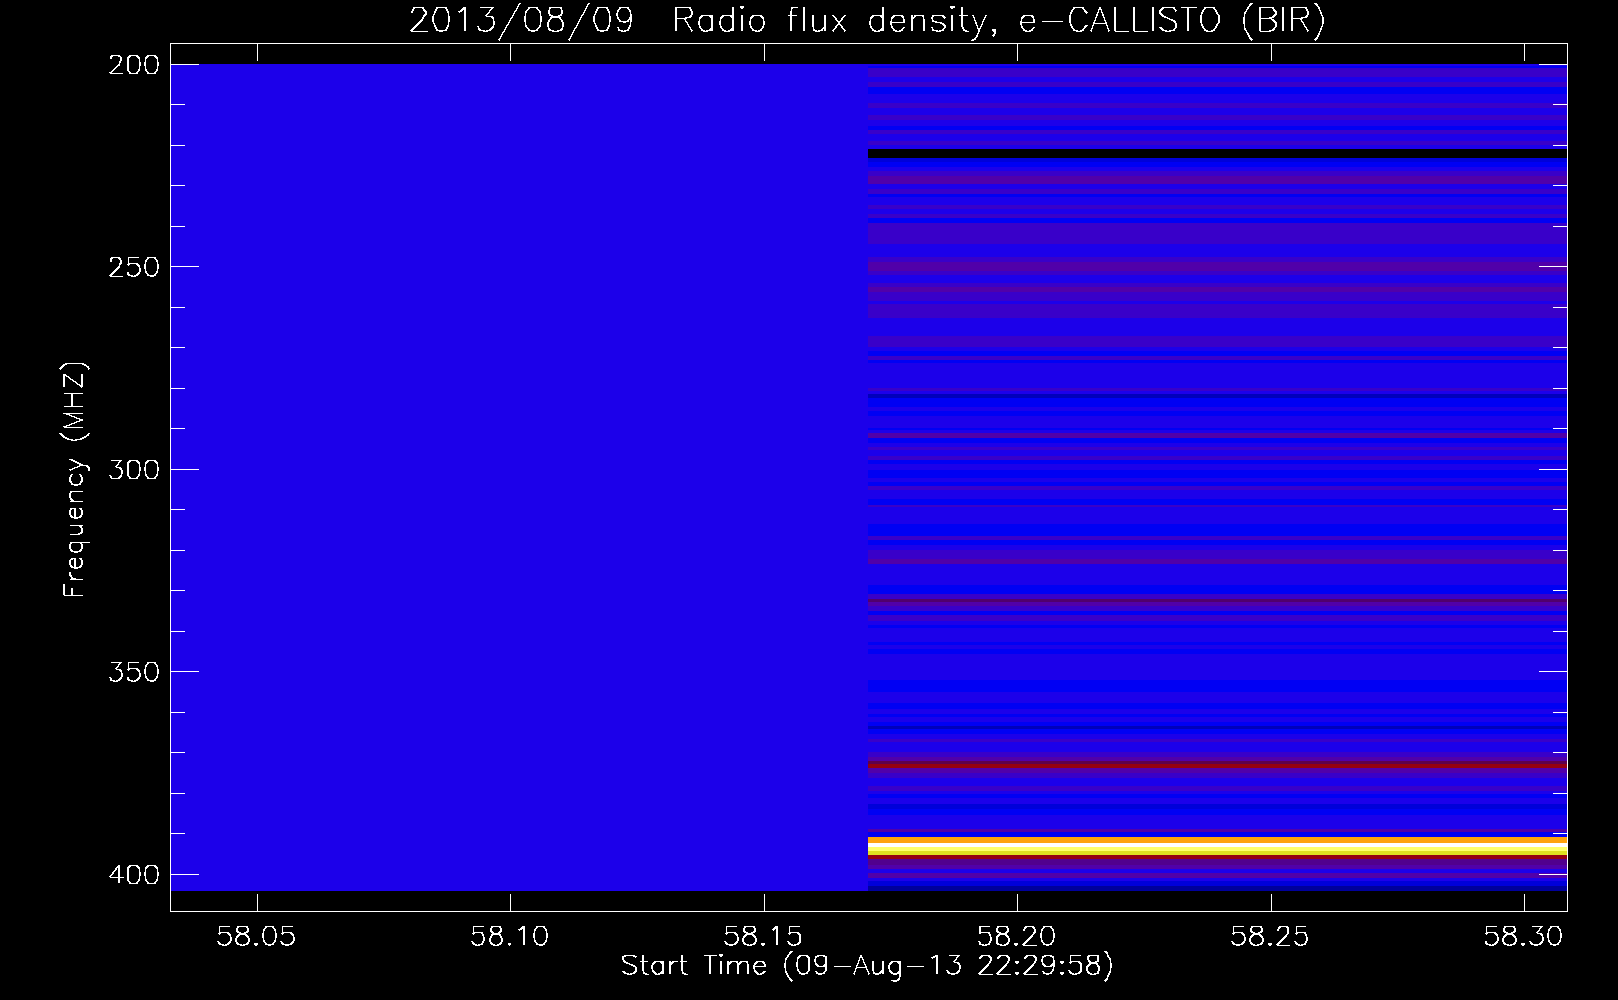This screenshot has height=1000, width=1618.
Task: Click the '58.15' time tick label
Action: pos(764,936)
